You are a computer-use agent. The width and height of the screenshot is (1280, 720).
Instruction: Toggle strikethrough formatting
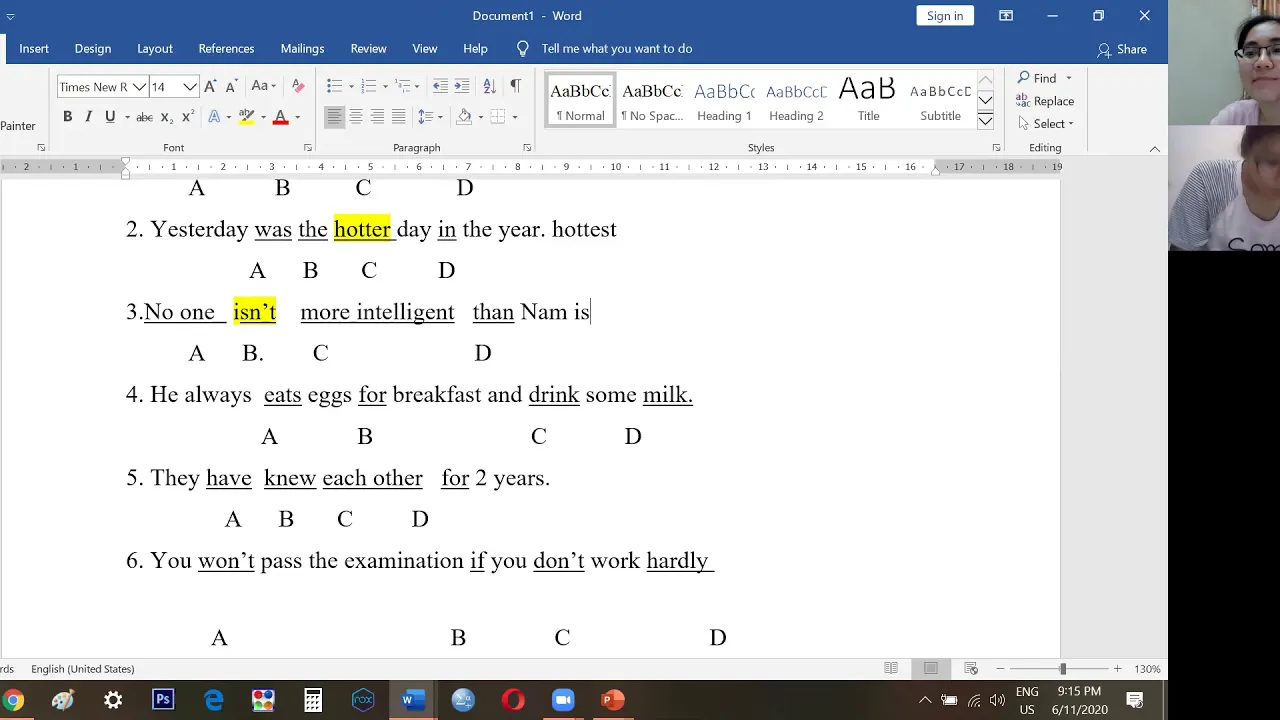(x=144, y=117)
